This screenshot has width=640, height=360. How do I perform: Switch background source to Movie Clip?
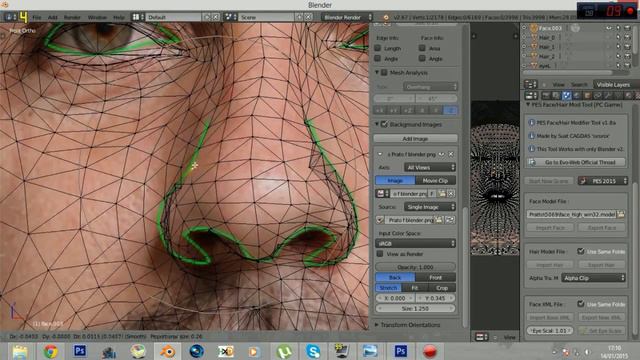point(436,180)
